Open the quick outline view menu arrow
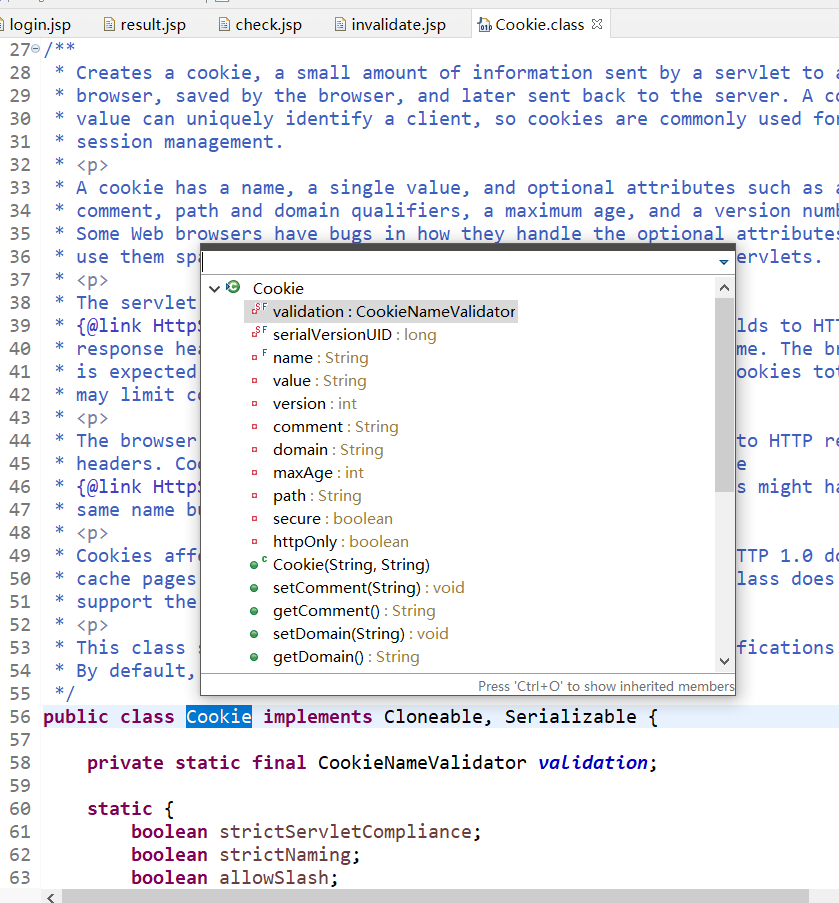The width and height of the screenshot is (839, 903). [x=724, y=262]
